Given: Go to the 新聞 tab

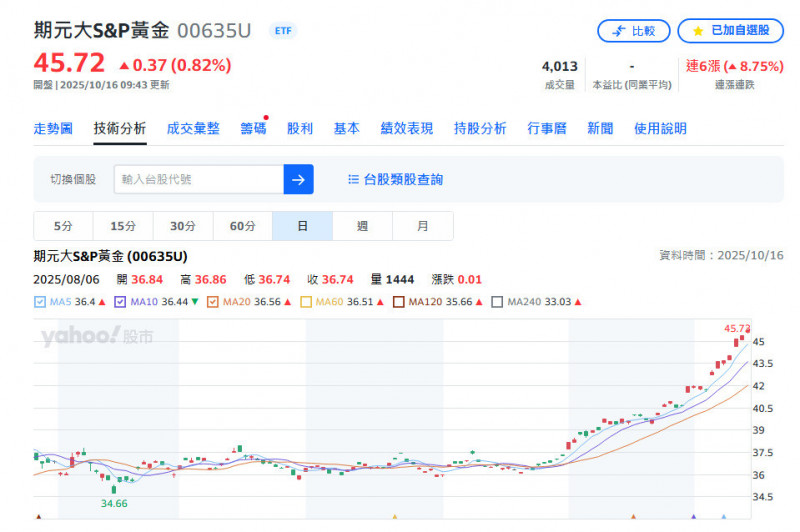Looking at the screenshot, I should point(600,129).
